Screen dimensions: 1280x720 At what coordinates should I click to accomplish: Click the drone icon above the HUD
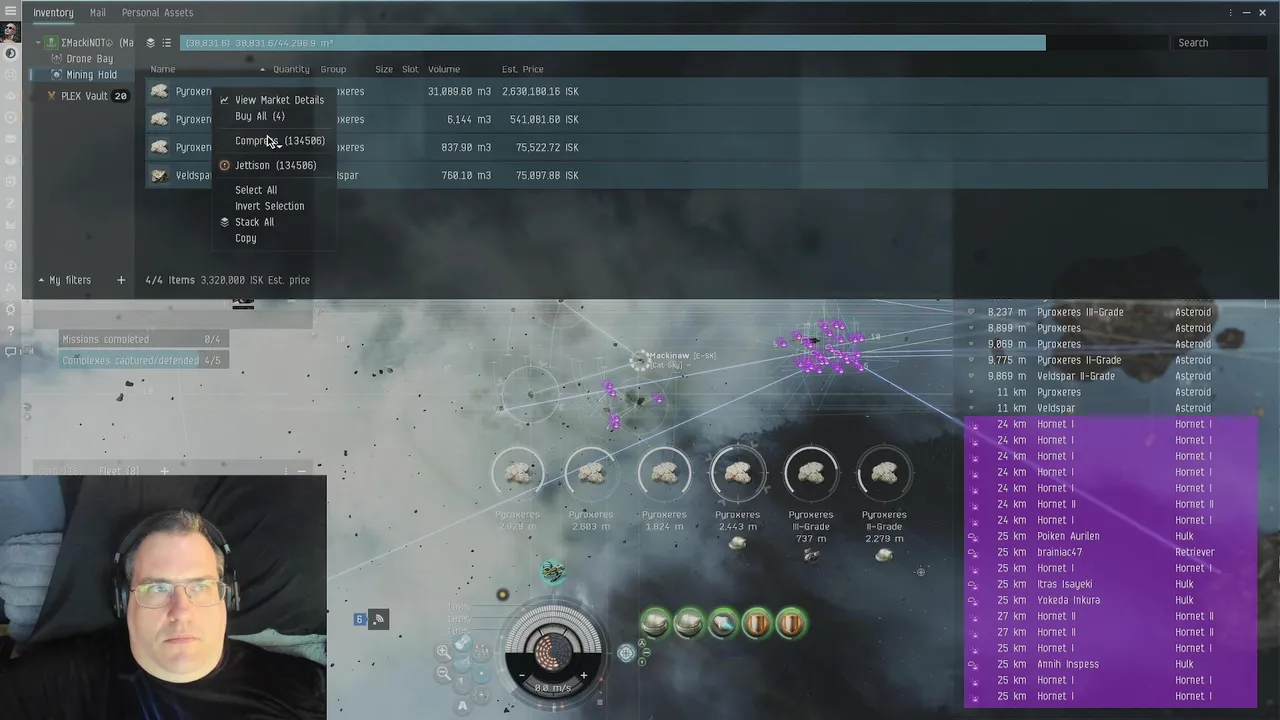[x=553, y=571]
